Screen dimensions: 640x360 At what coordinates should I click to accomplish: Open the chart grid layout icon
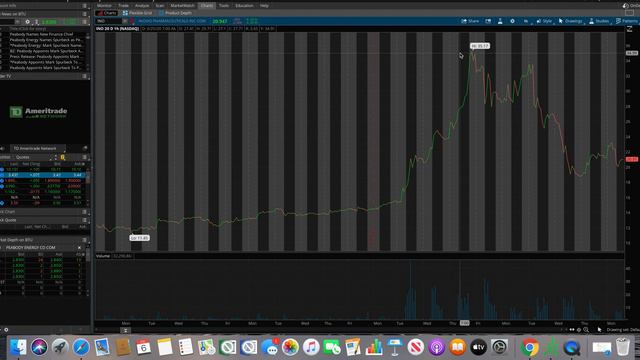click(488, 21)
